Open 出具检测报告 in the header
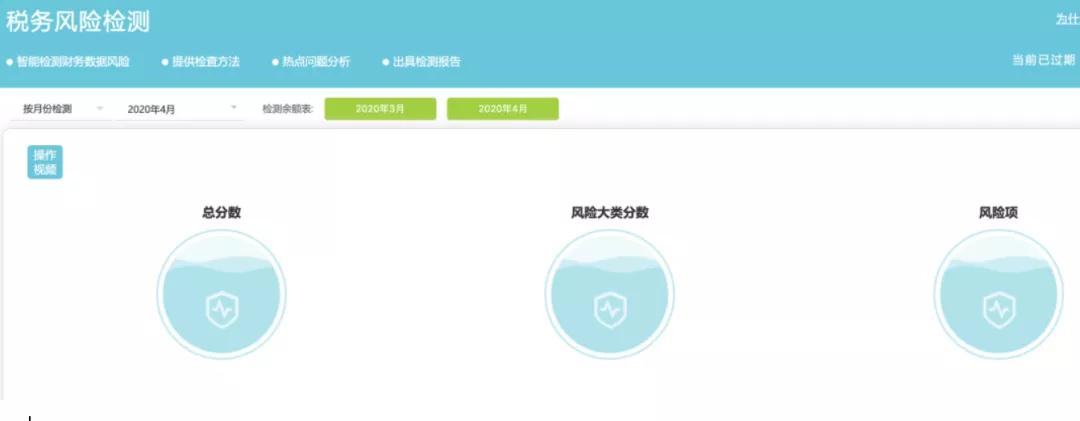 click(425, 62)
